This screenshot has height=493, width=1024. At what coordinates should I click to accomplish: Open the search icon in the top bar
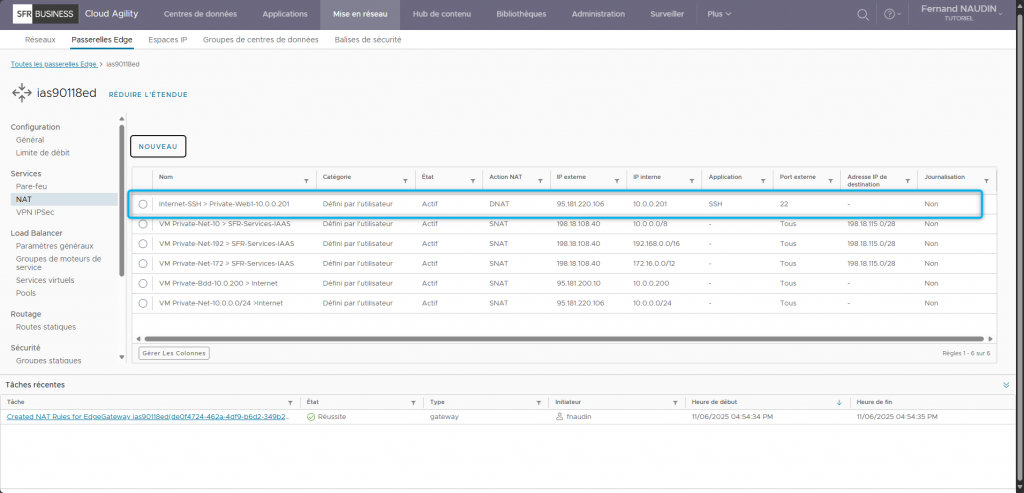(x=863, y=15)
